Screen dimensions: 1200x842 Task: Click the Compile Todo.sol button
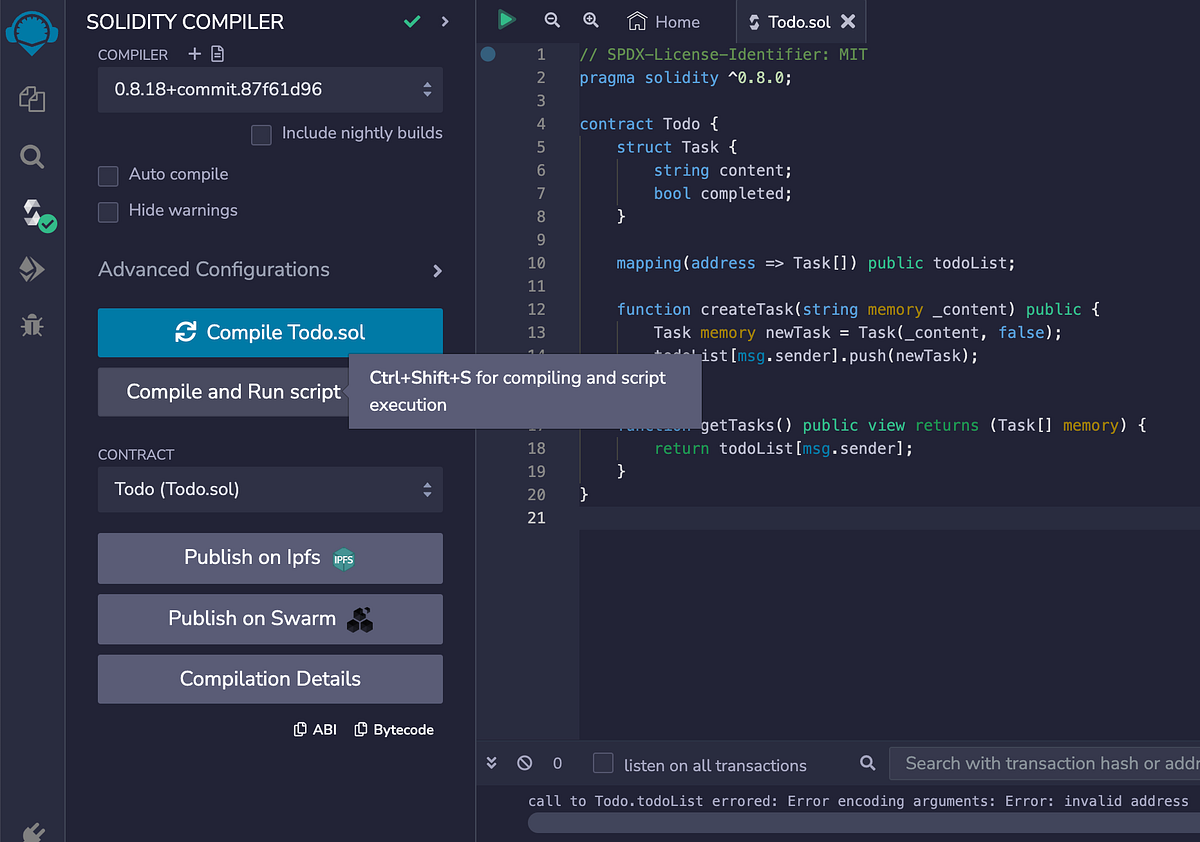pyautogui.click(x=270, y=331)
